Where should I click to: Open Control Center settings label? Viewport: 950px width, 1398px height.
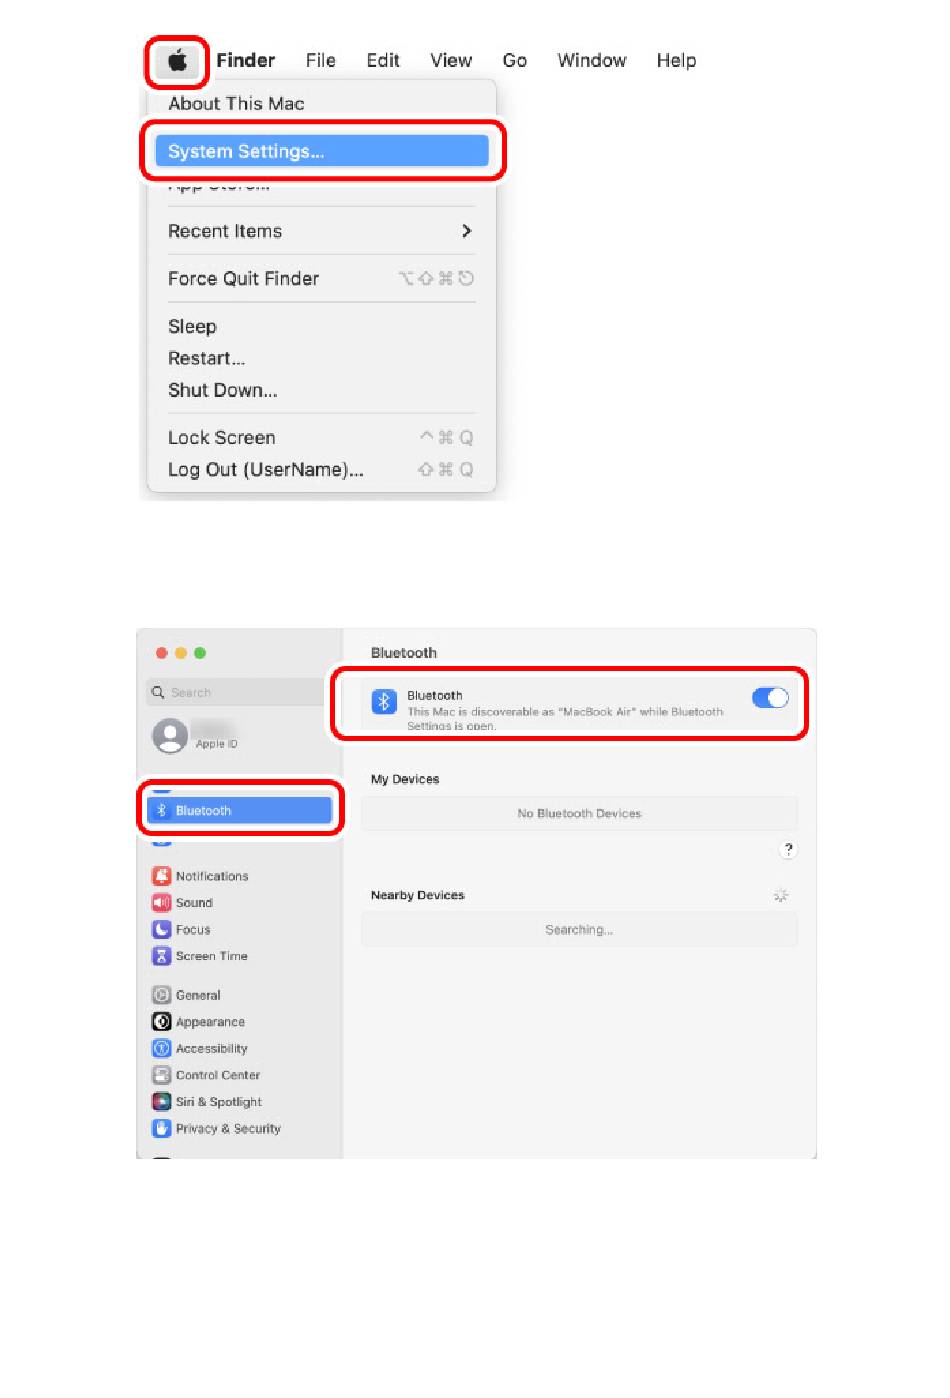(x=218, y=1075)
